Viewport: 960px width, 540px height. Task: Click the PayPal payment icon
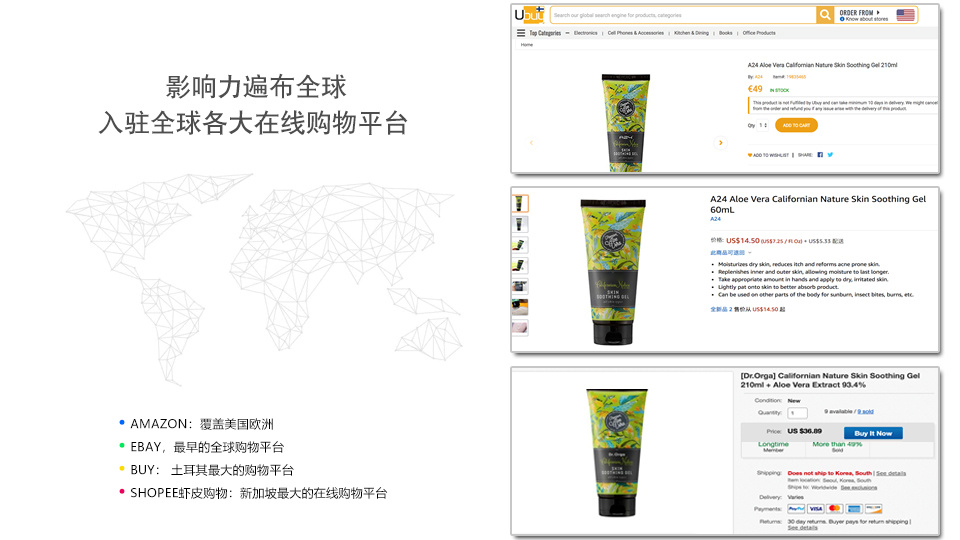pos(796,509)
